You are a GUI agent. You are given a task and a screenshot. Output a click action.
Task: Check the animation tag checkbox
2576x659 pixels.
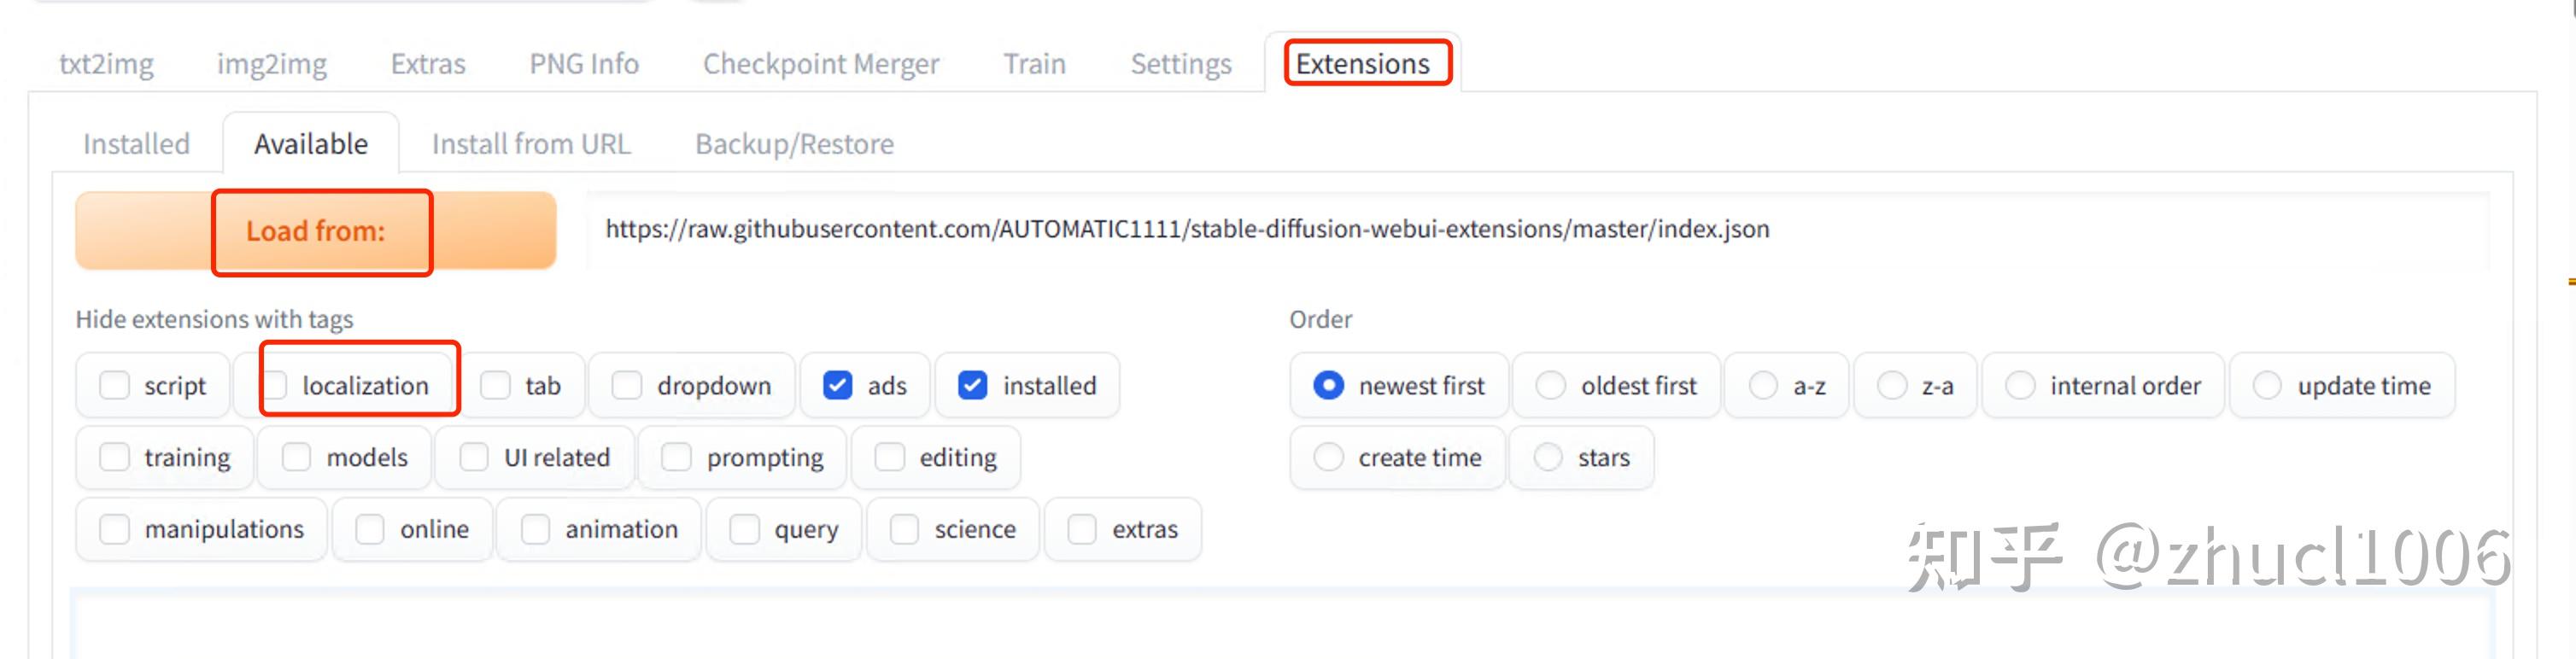[x=535, y=529]
